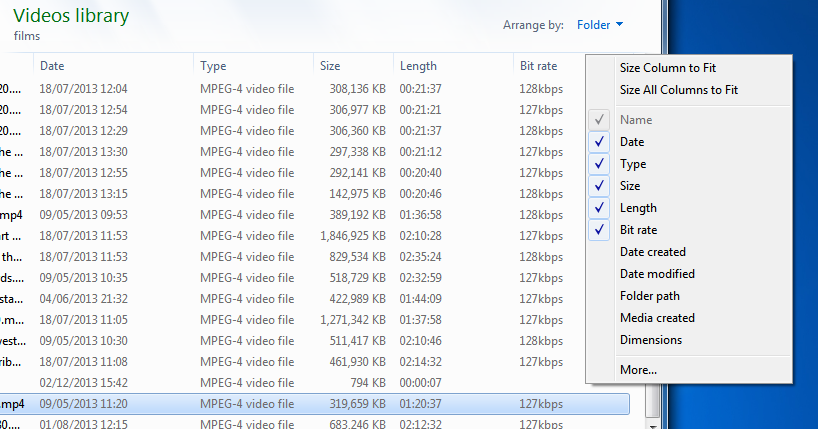Image resolution: width=818 pixels, height=429 pixels.
Task: Click the vertical scrollbar of file list
Action: click(655, 400)
